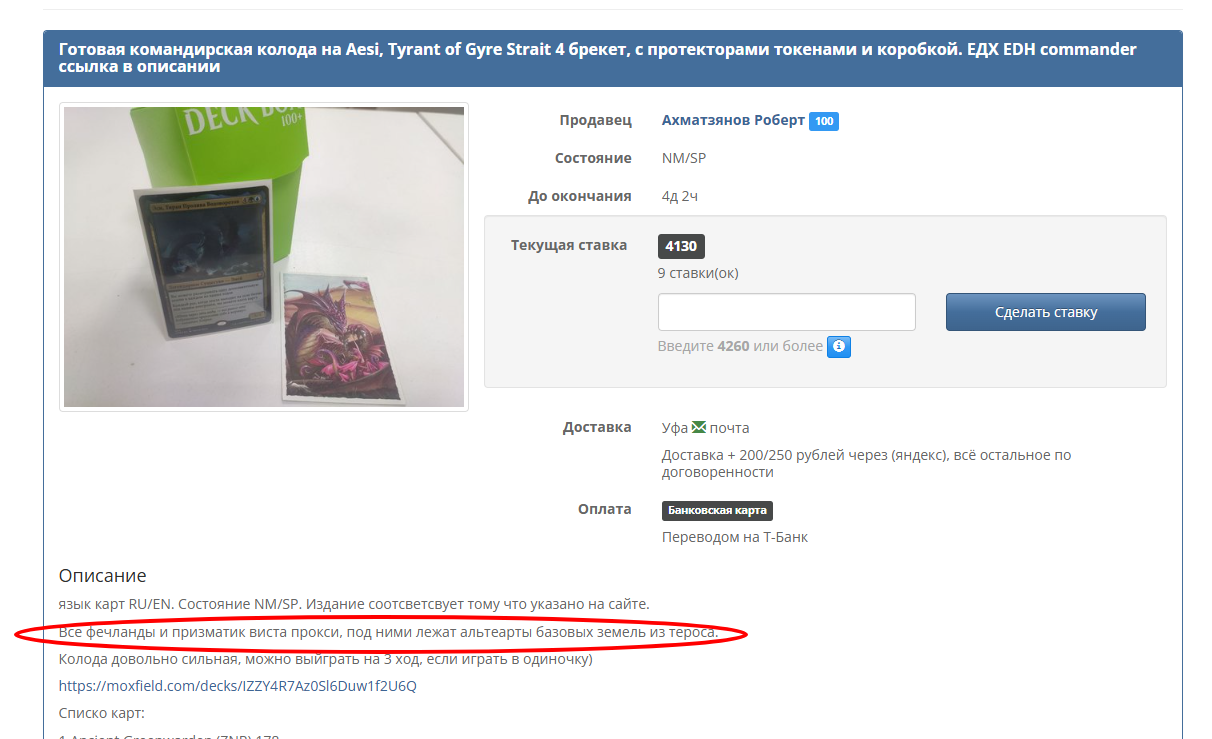The height and width of the screenshot is (739, 1212).
Task: Click the 4д 2ч time remaining value
Action: [x=680, y=196]
